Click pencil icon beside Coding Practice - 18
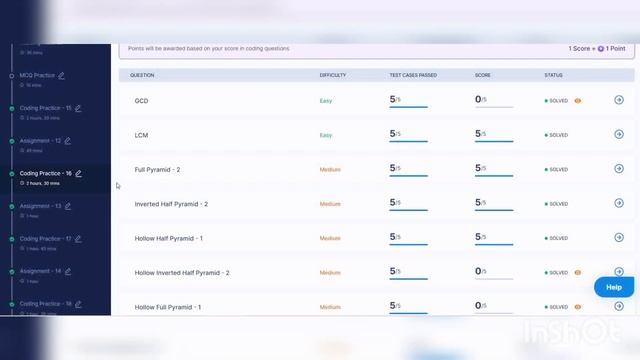640x360 pixels. click(x=78, y=304)
